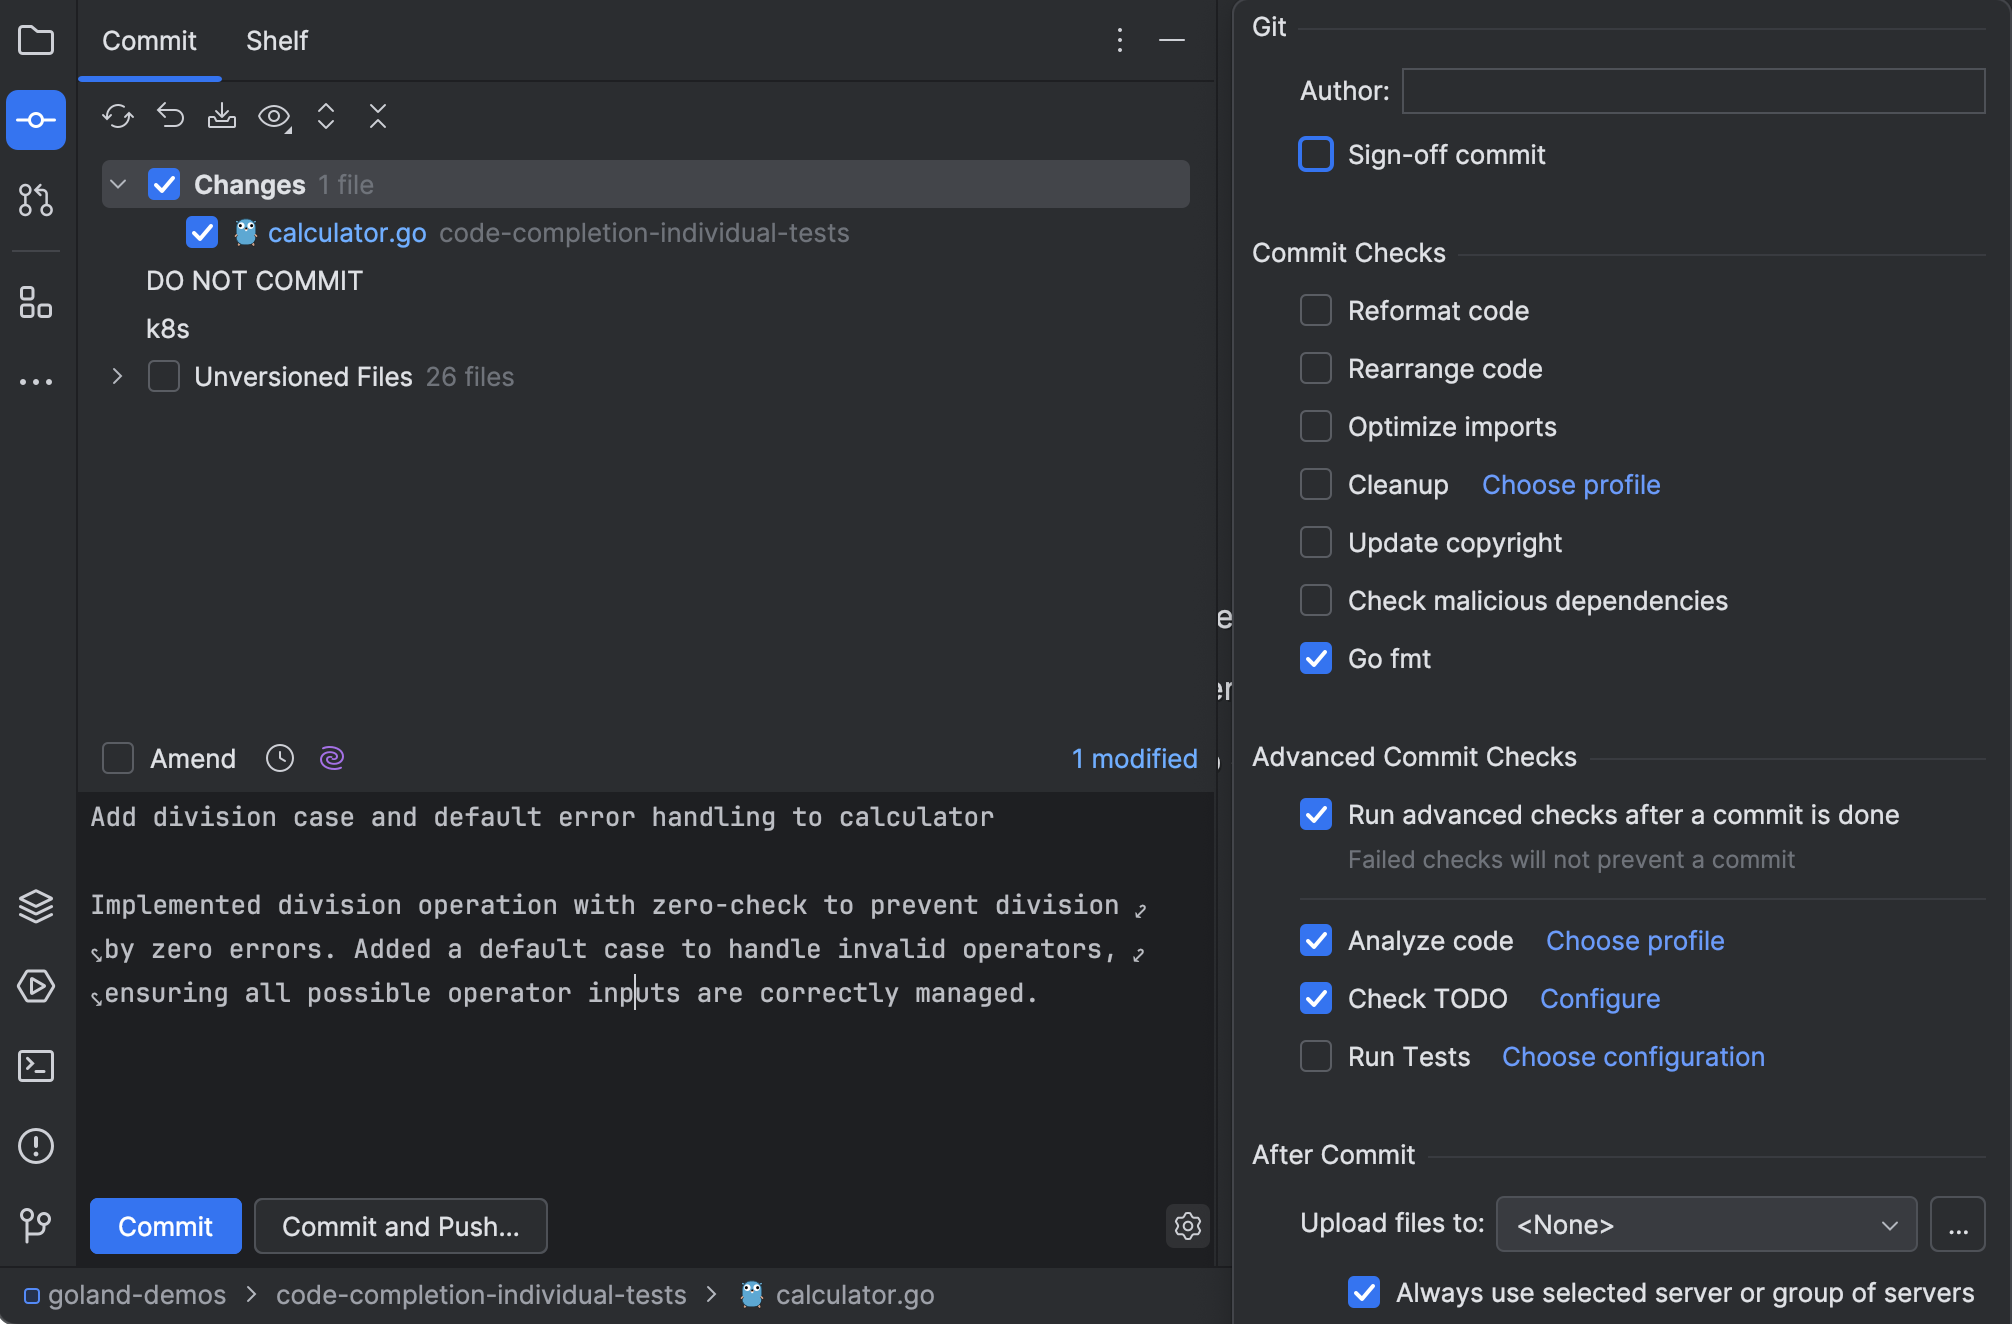Open the Upload files to dropdown
This screenshot has height=1324, width=2012.
coord(1705,1224)
